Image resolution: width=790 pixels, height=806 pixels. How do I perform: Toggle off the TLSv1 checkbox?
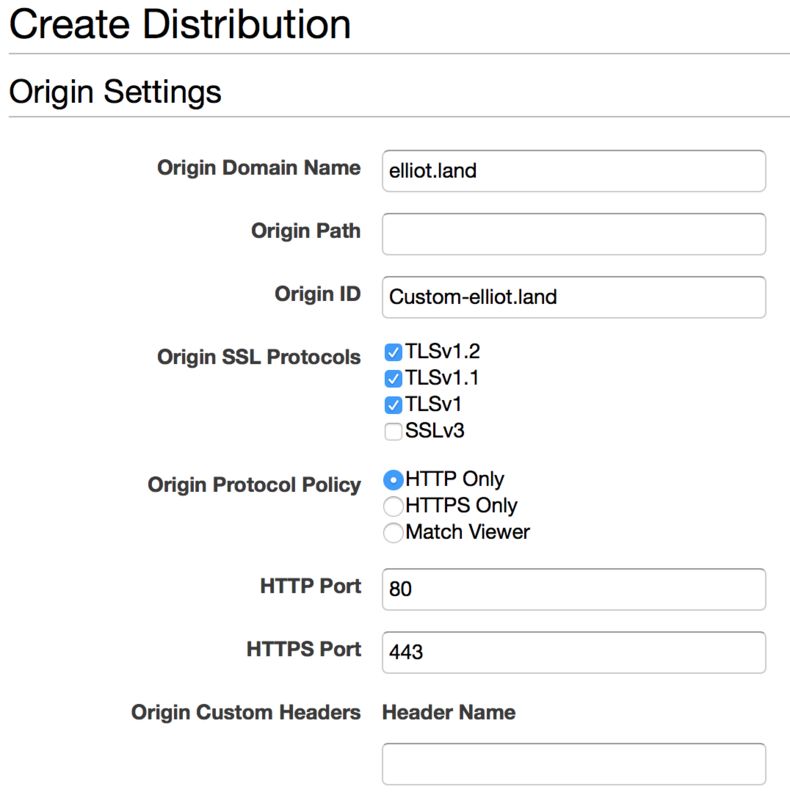(x=393, y=406)
